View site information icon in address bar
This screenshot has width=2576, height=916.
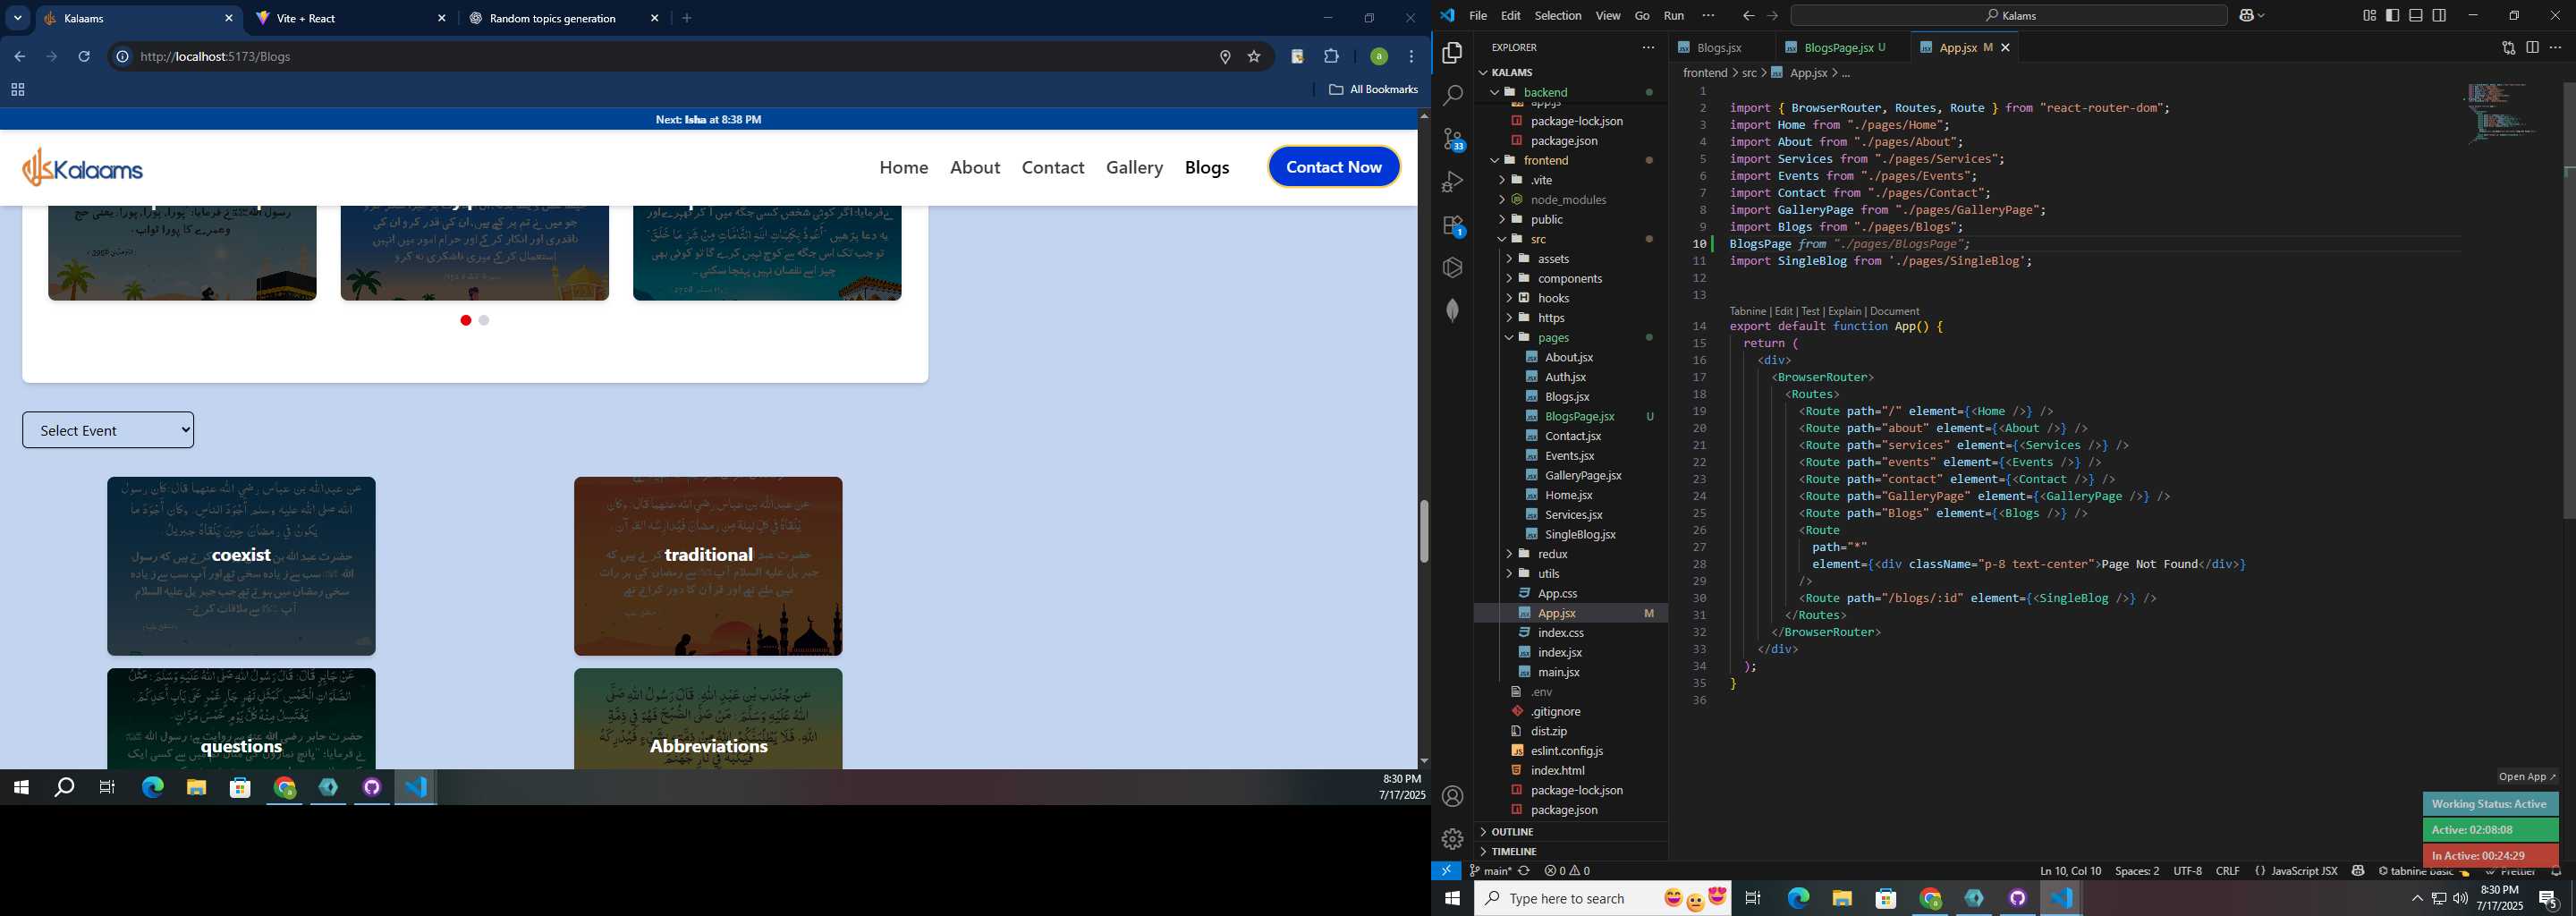[122, 57]
